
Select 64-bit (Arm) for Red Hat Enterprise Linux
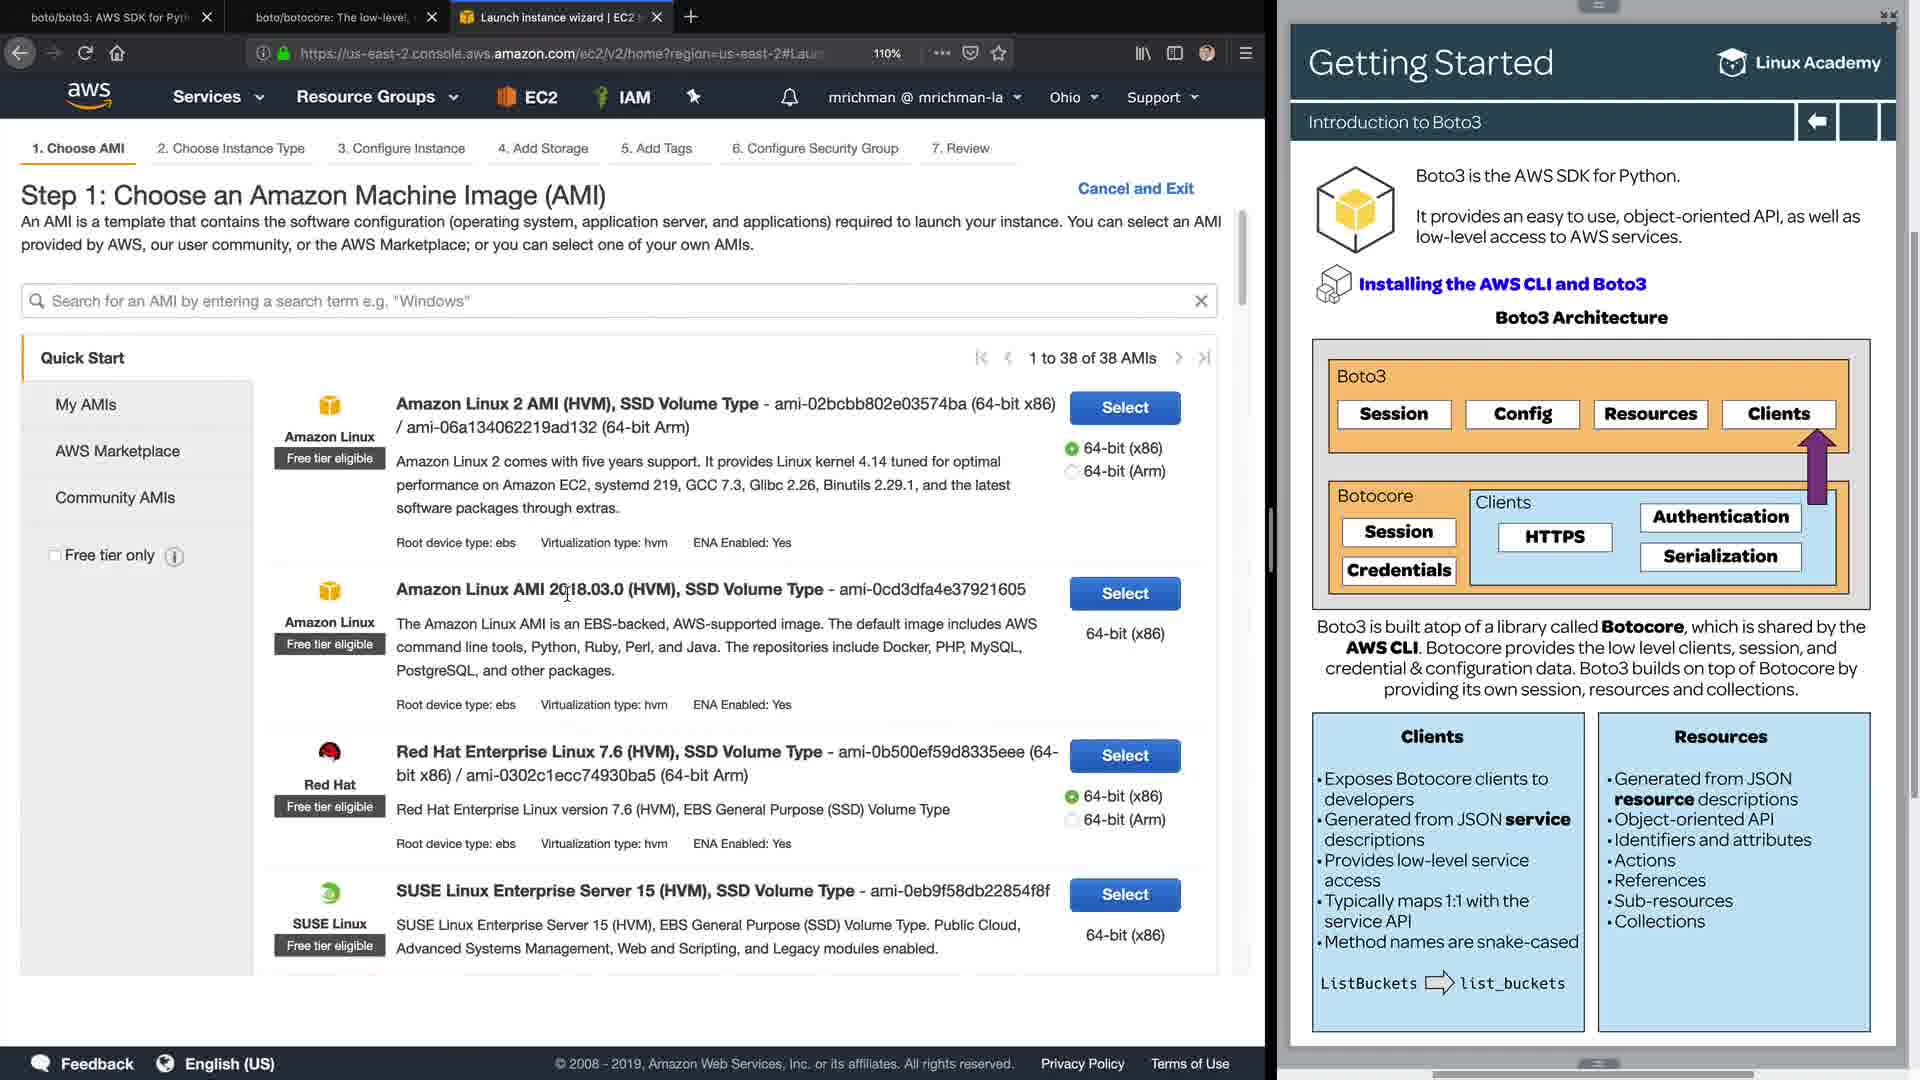pyautogui.click(x=1072, y=820)
